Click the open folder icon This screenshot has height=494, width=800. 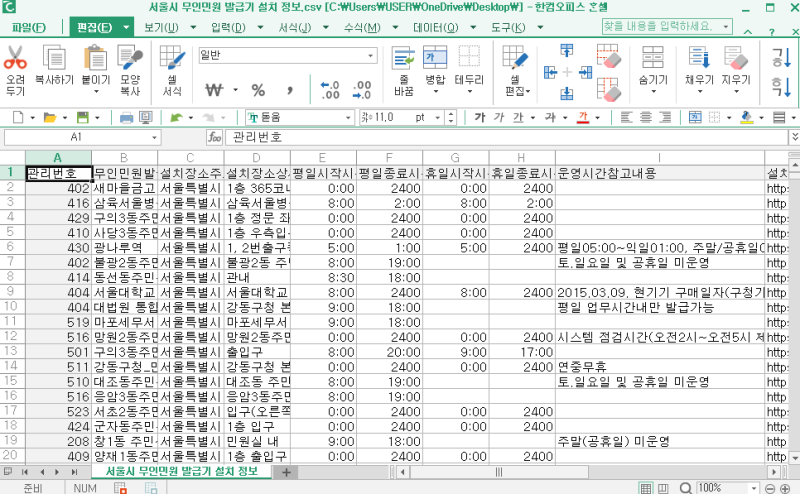point(49,117)
